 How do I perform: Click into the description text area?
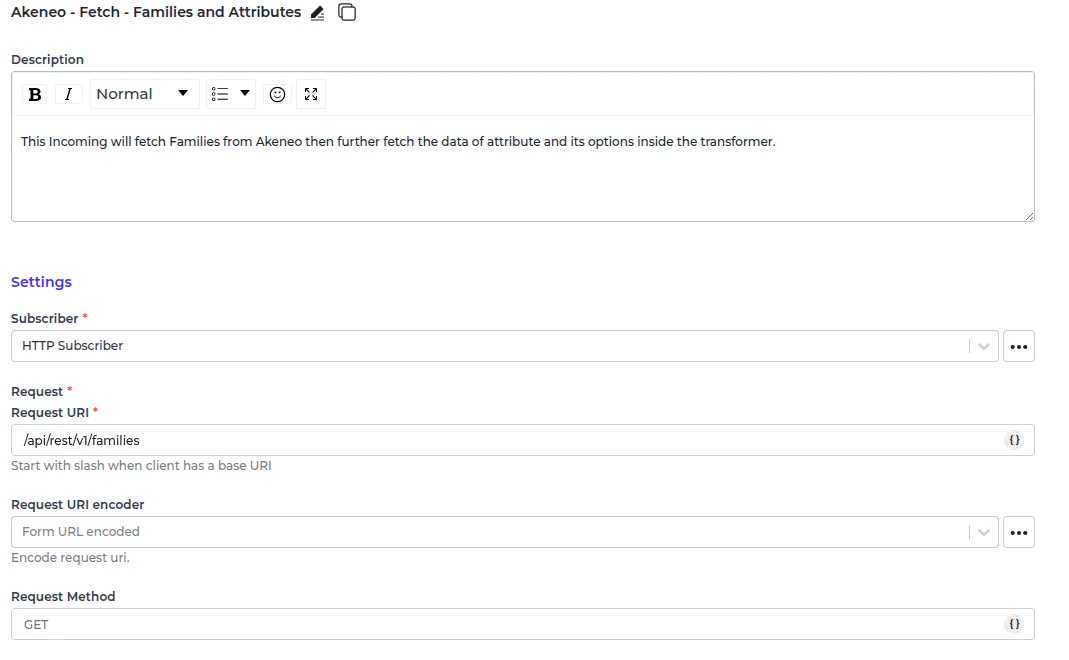click(x=522, y=168)
